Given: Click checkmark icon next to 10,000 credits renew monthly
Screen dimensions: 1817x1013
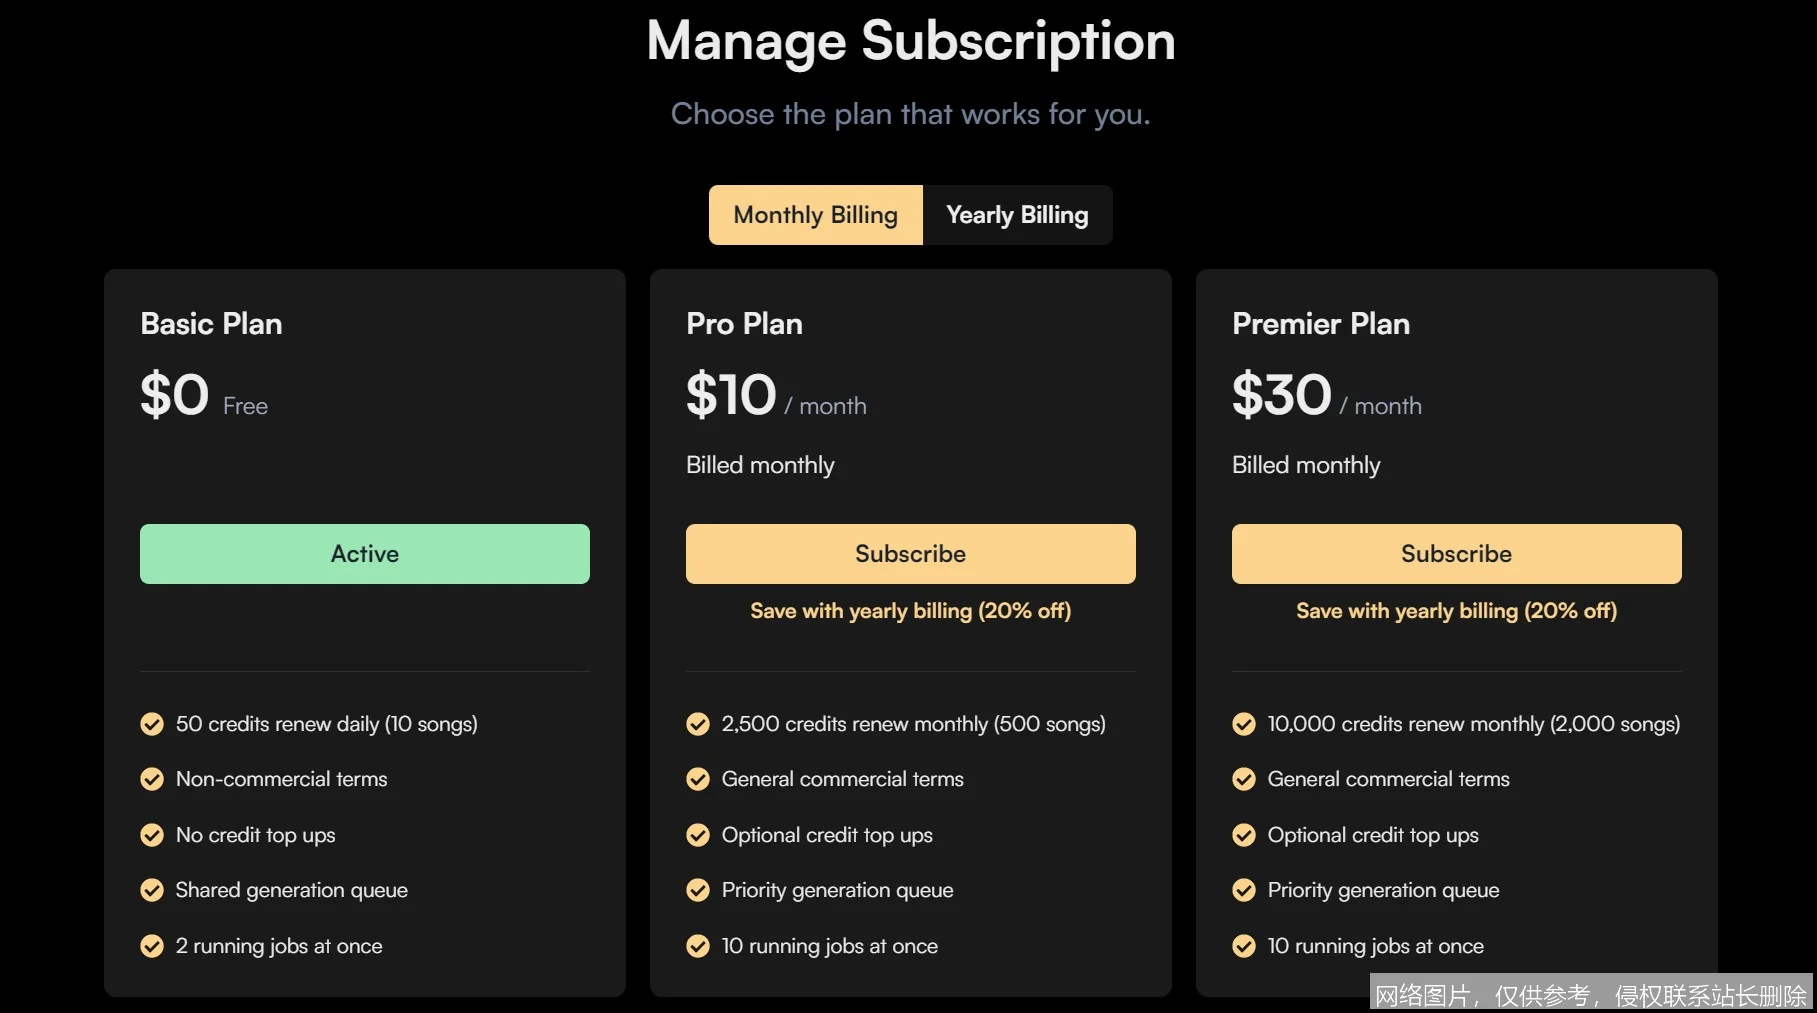Looking at the screenshot, I should point(1244,724).
